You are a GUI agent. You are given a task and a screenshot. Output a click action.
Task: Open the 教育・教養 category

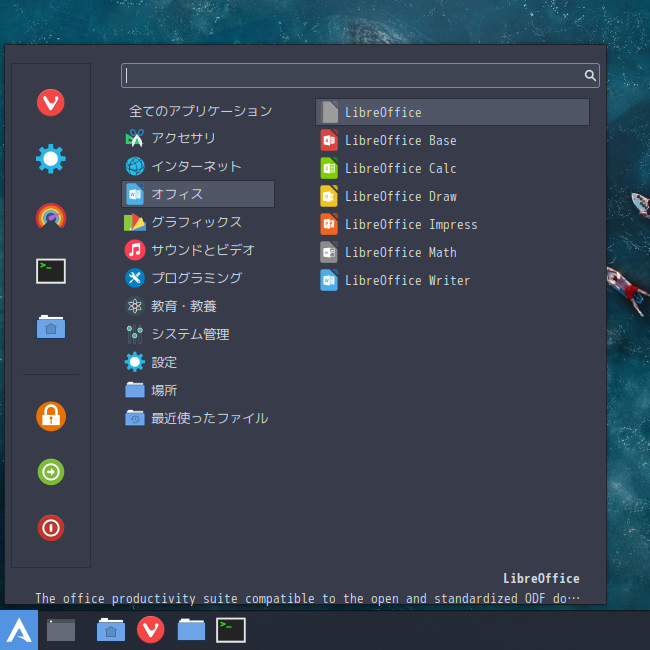pyautogui.click(x=198, y=306)
